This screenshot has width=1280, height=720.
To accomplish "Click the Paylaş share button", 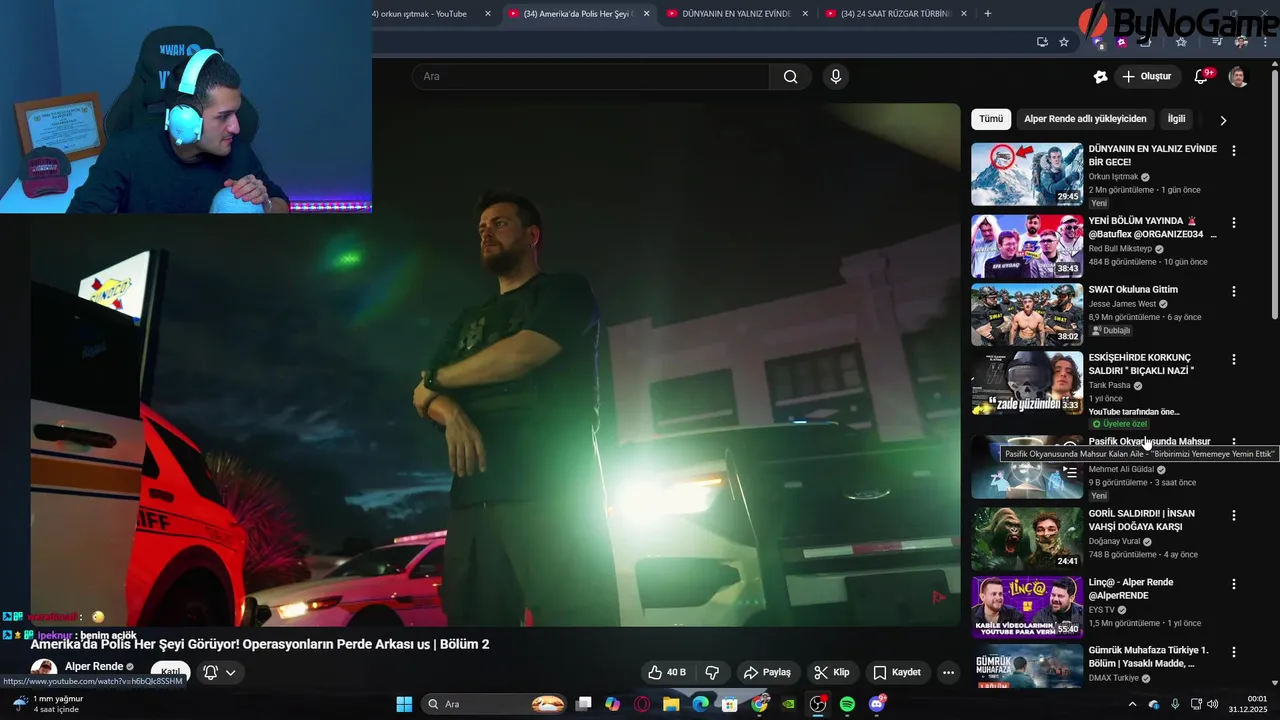I will [x=768, y=672].
